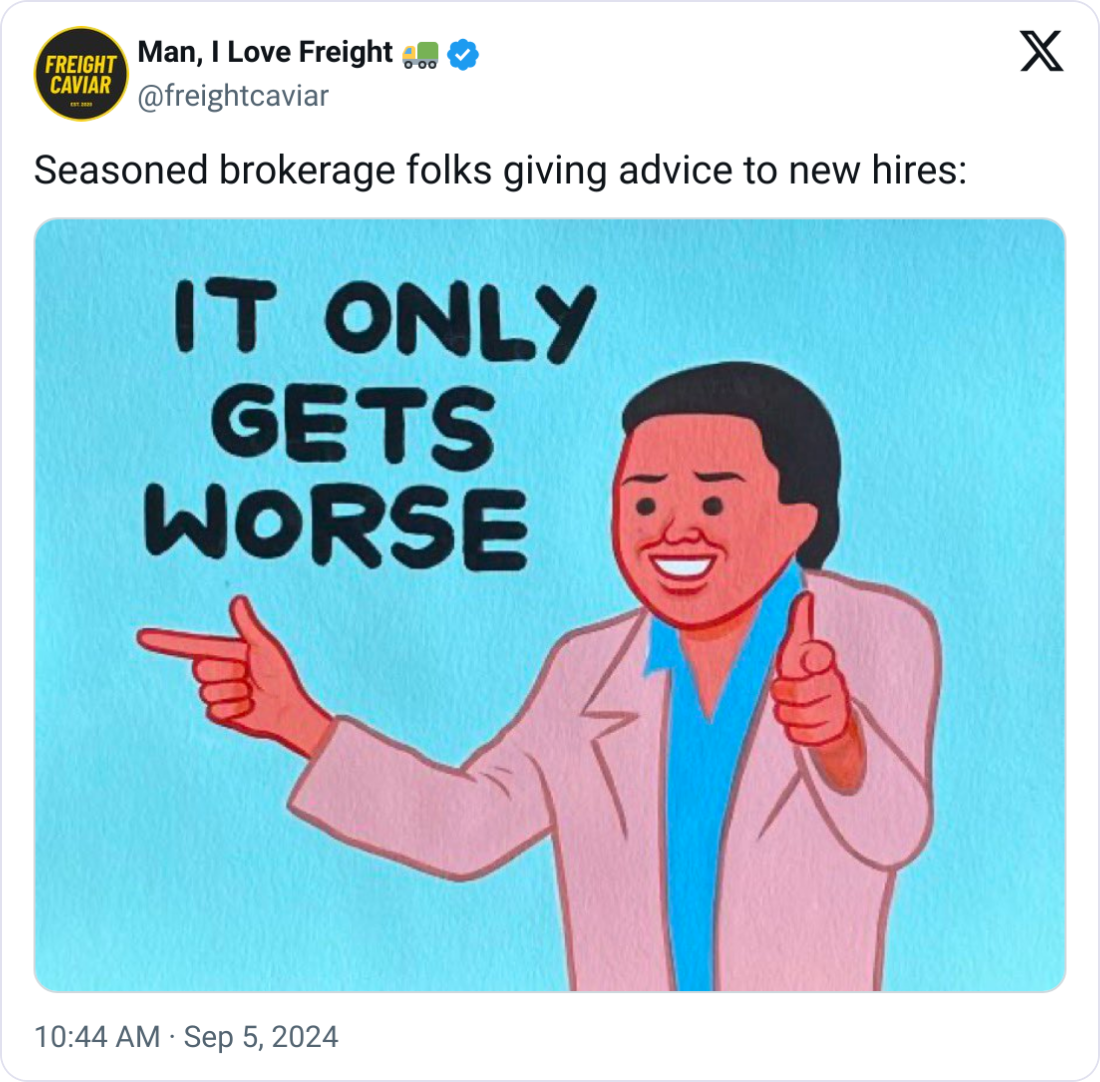Click the Sep 5, 2024 date
This screenshot has width=1100, height=1082.
[x=261, y=1036]
